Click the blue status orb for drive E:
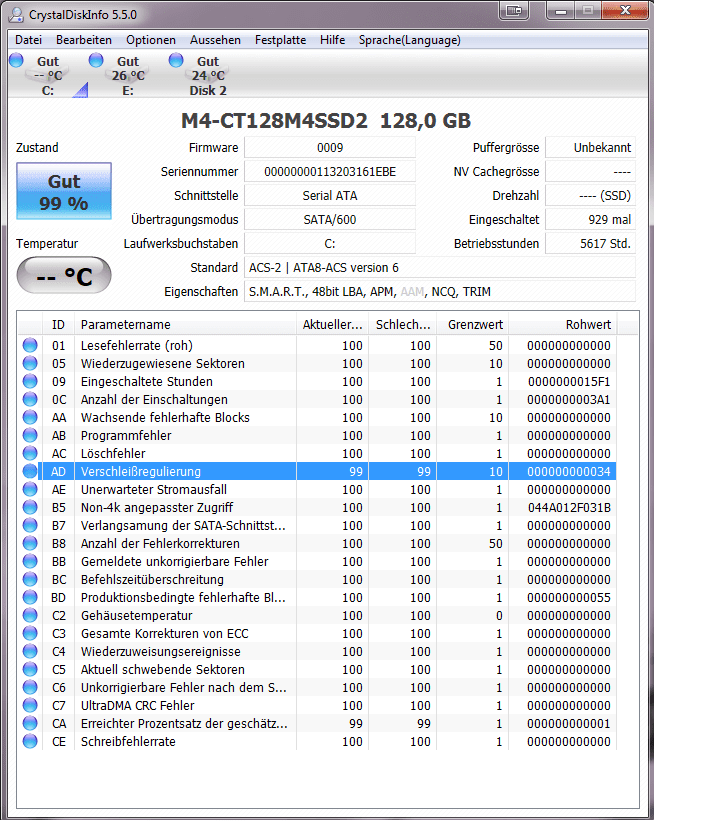 click(96, 60)
